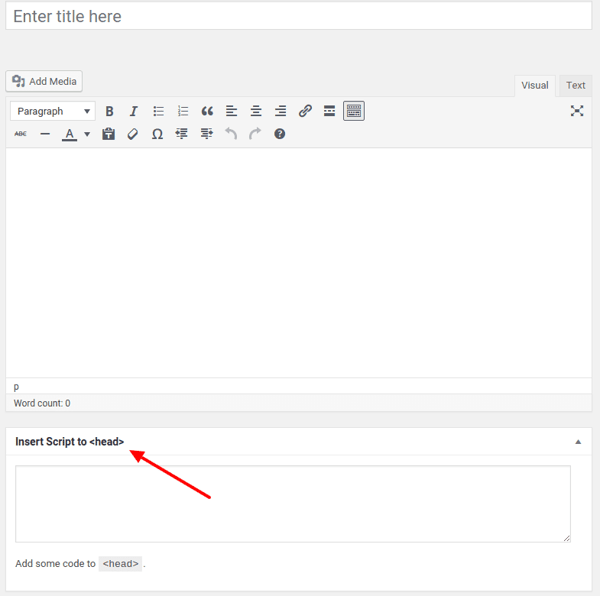Image resolution: width=600 pixels, height=596 pixels.
Task: Click the Bold formatting icon
Action: pyautogui.click(x=109, y=111)
